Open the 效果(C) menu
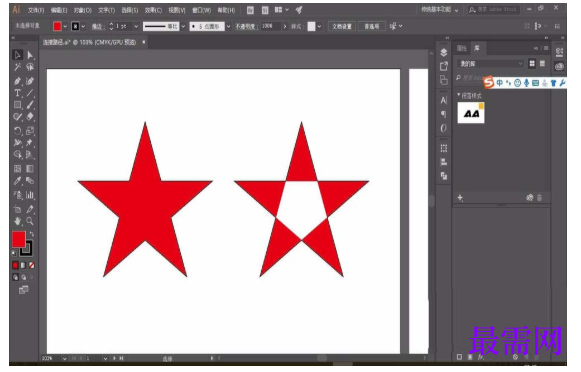This screenshot has height=372, width=581. [x=153, y=10]
